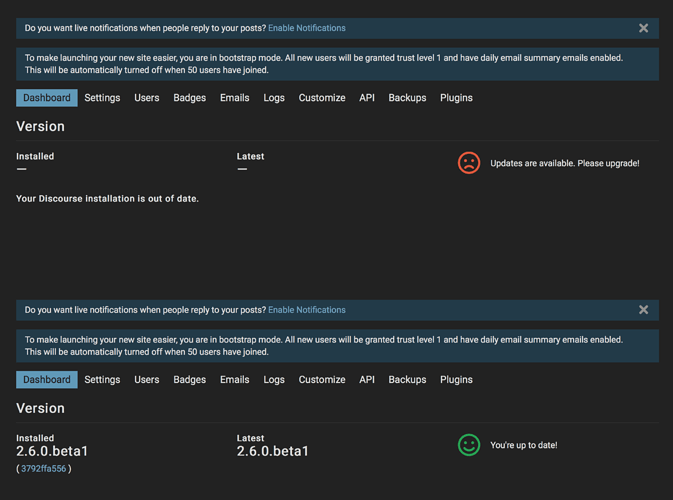Open Backups tab in lower panel
Image resolution: width=673 pixels, height=500 pixels.
[407, 380]
